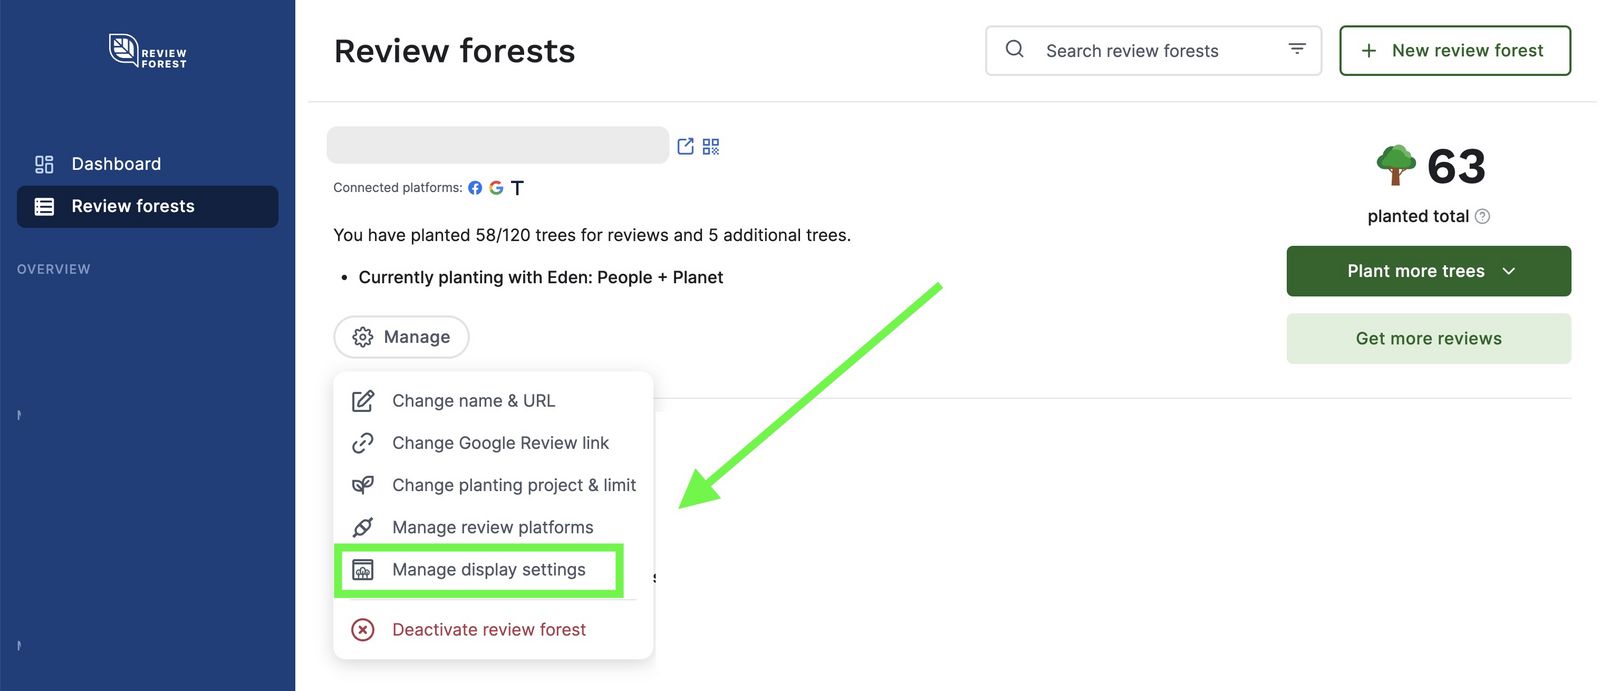Click the planted total help icon
This screenshot has height=691, width=1600.
pos(1482,216)
